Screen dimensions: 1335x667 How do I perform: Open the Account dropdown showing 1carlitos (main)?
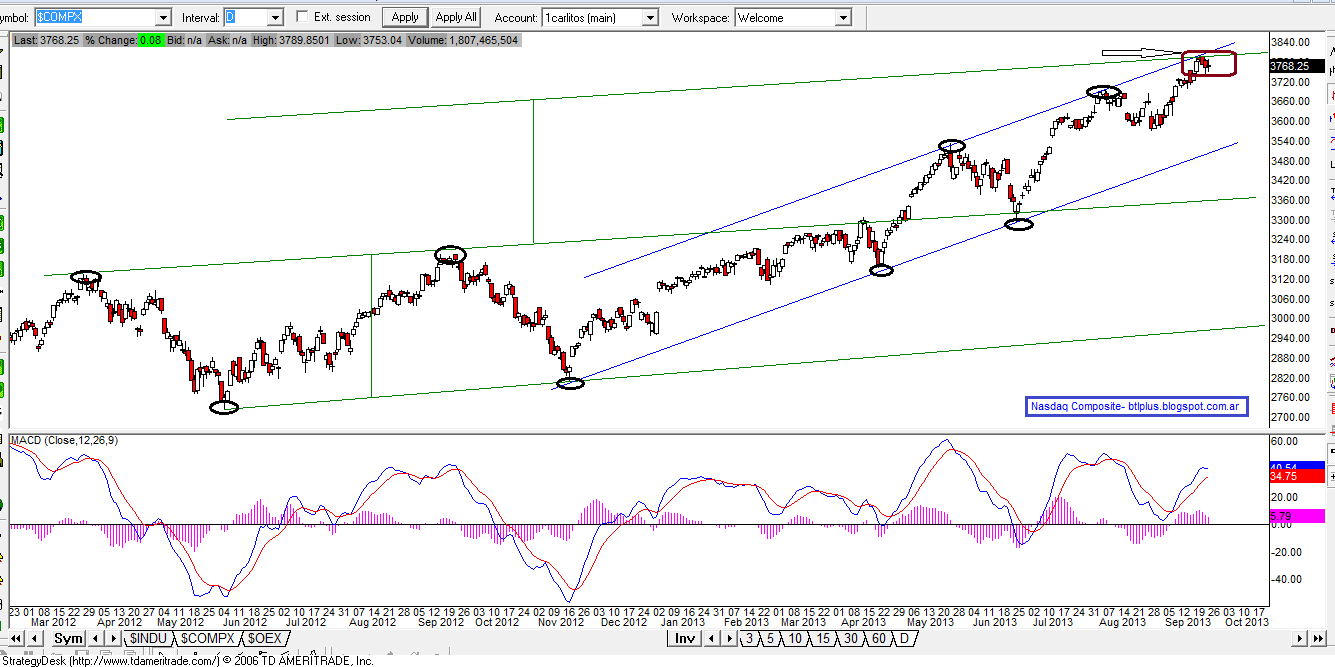pos(650,17)
